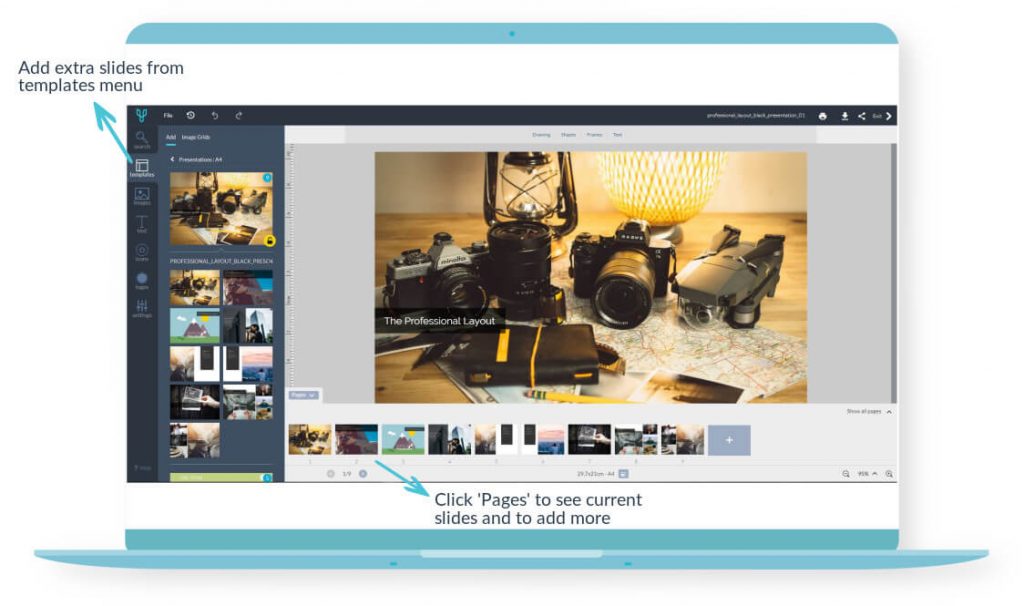Open the File menu
This screenshot has height=606, width=1024.
point(168,115)
